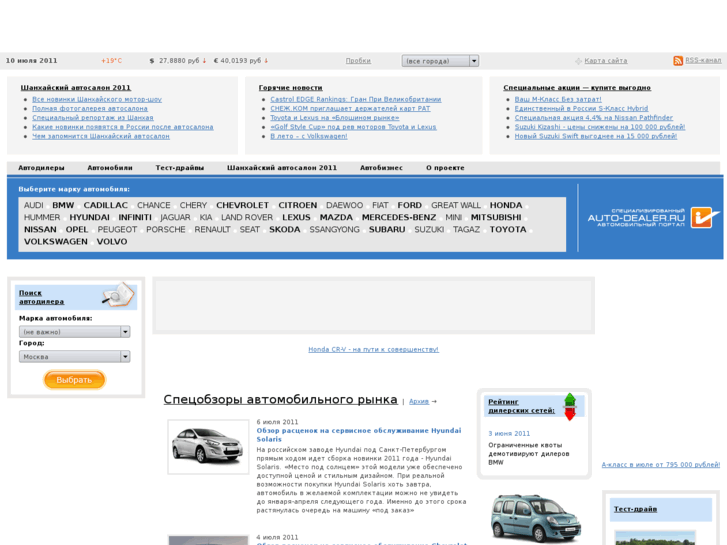Open the В лето - с Volkswagen link
The image size is (727, 545).
pyautogui.click(x=309, y=136)
